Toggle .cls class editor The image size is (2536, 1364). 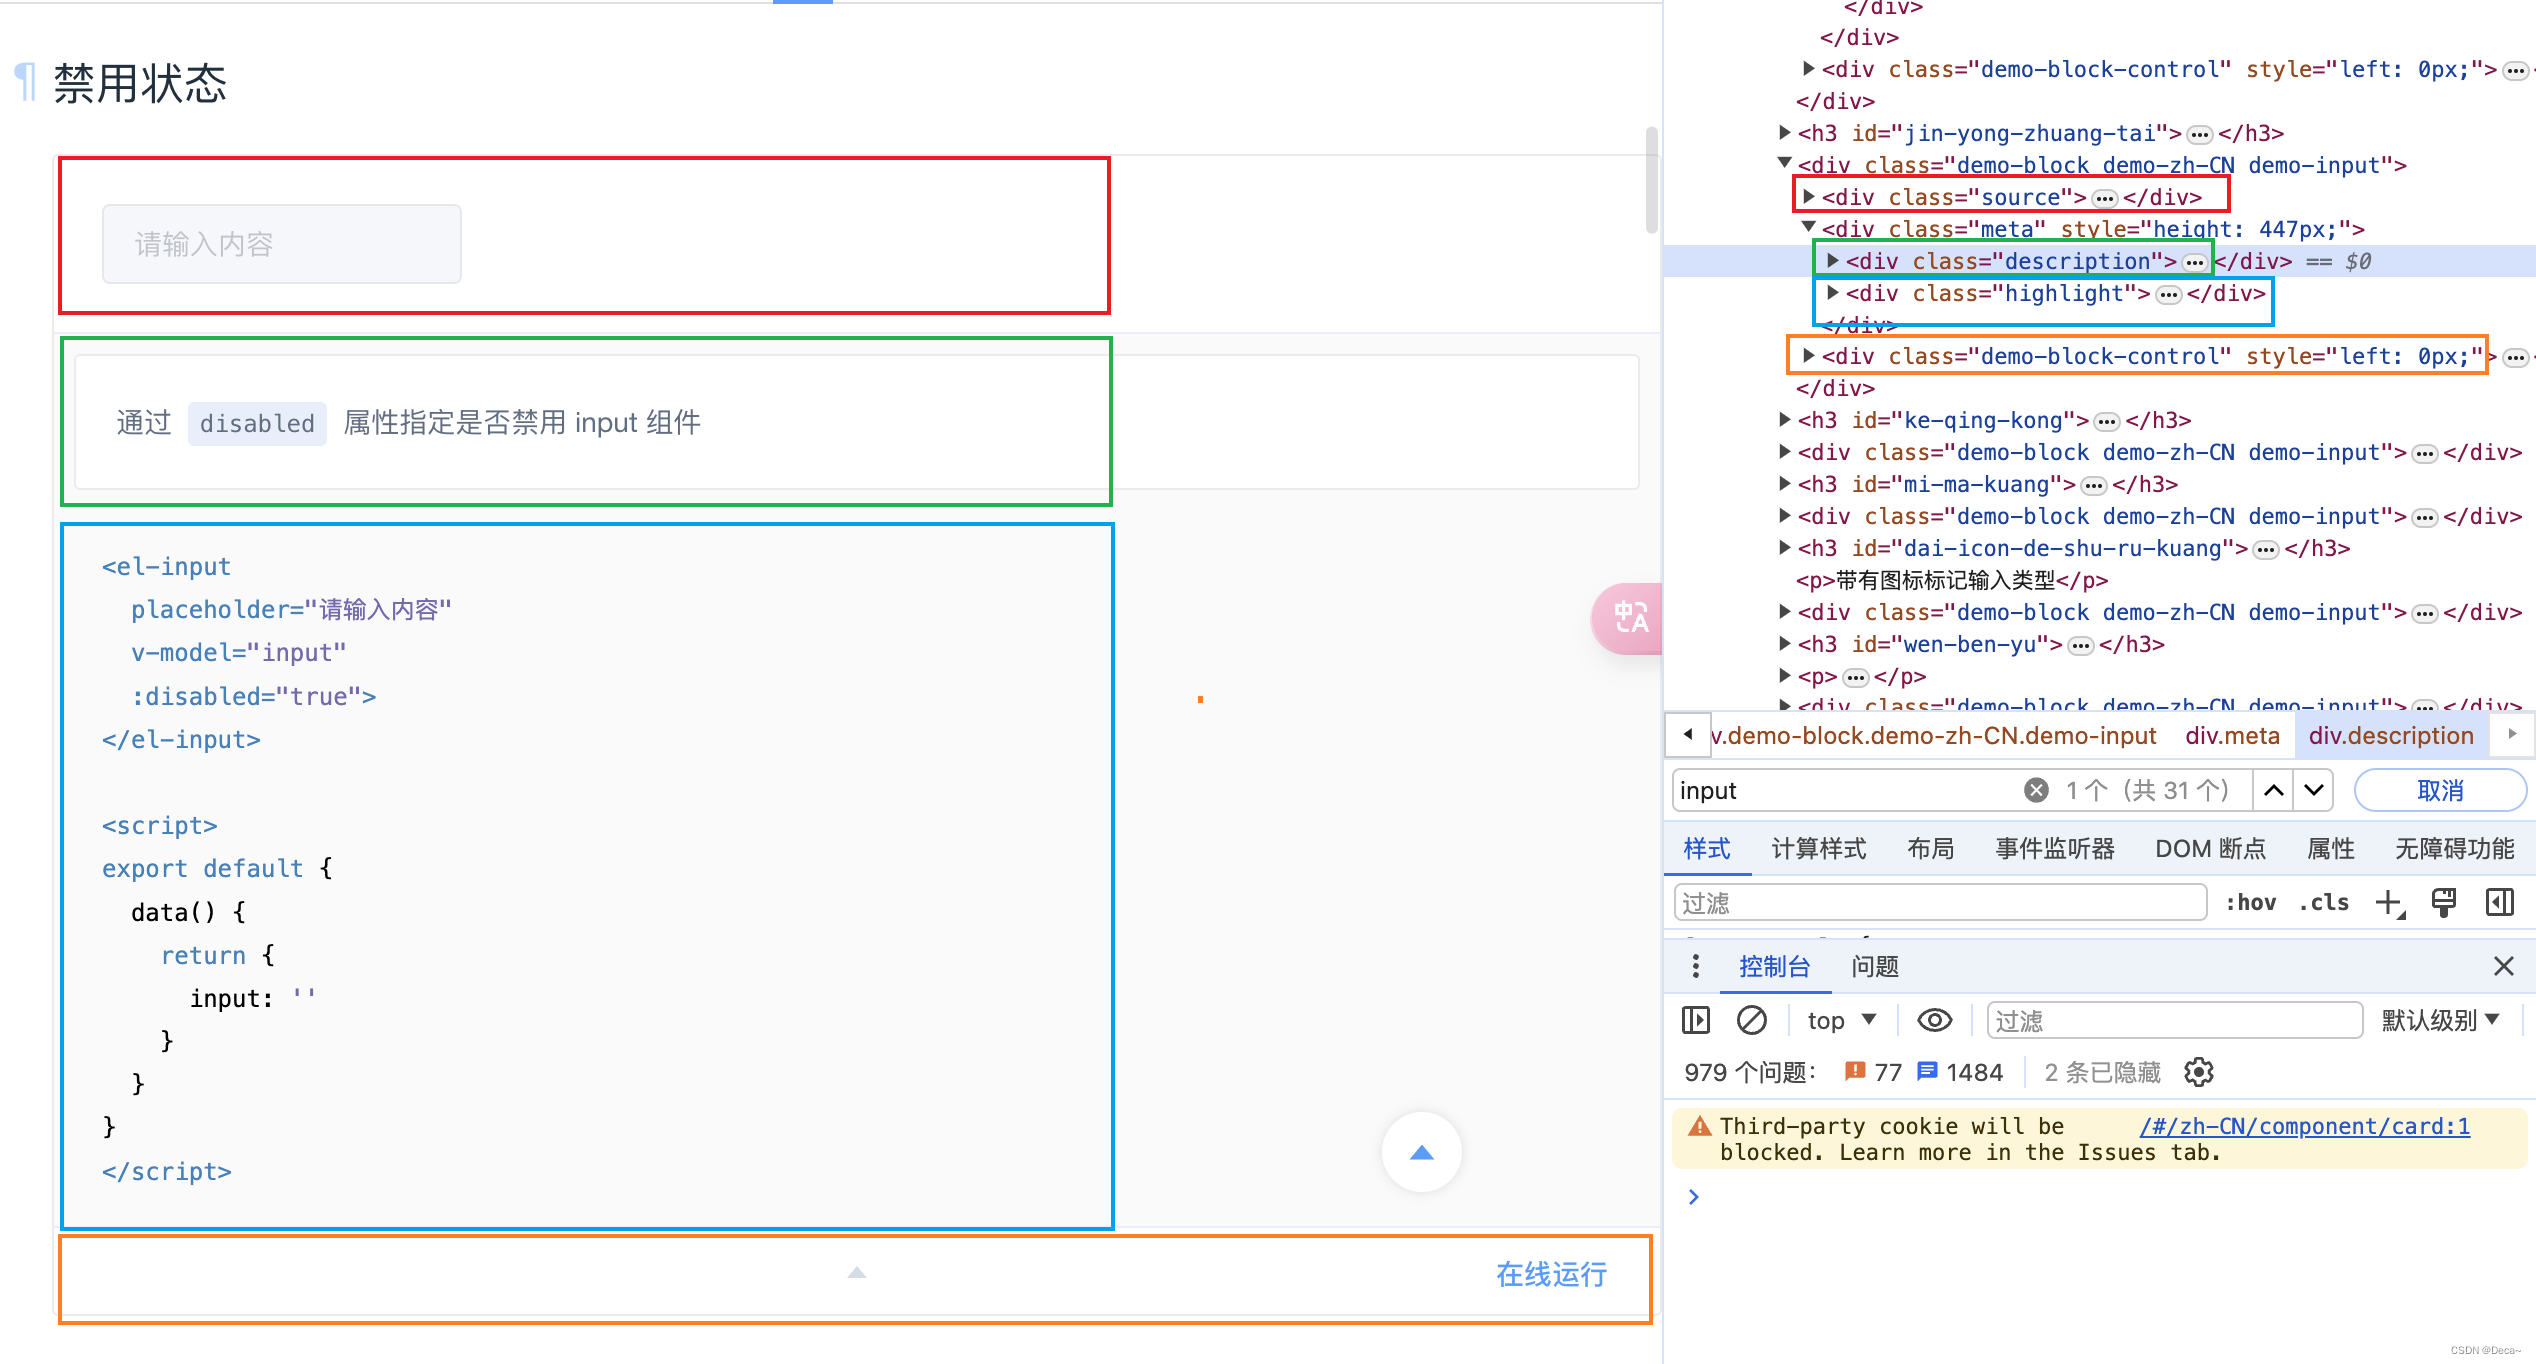[2324, 903]
